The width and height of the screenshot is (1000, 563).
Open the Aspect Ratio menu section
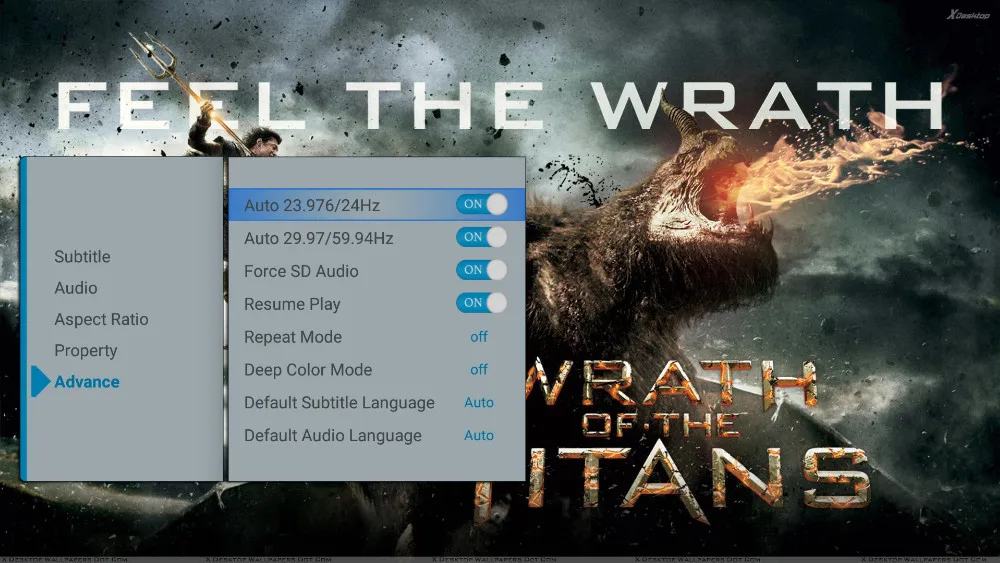(x=101, y=319)
